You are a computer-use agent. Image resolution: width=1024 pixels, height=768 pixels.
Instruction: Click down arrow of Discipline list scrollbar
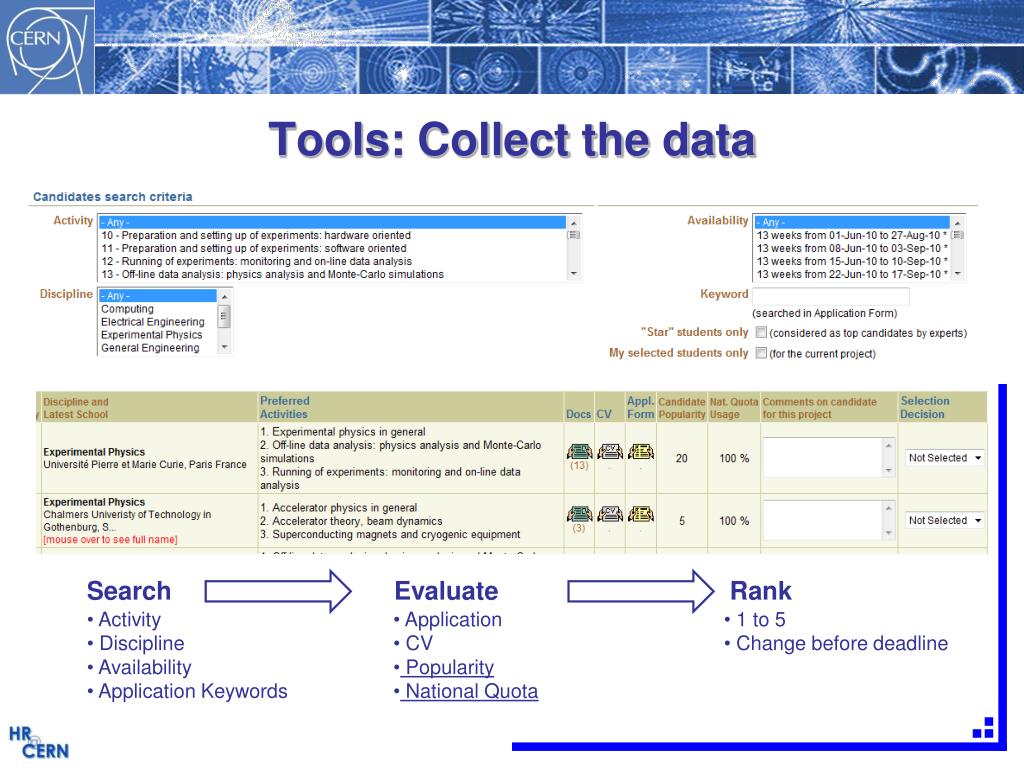click(x=224, y=347)
